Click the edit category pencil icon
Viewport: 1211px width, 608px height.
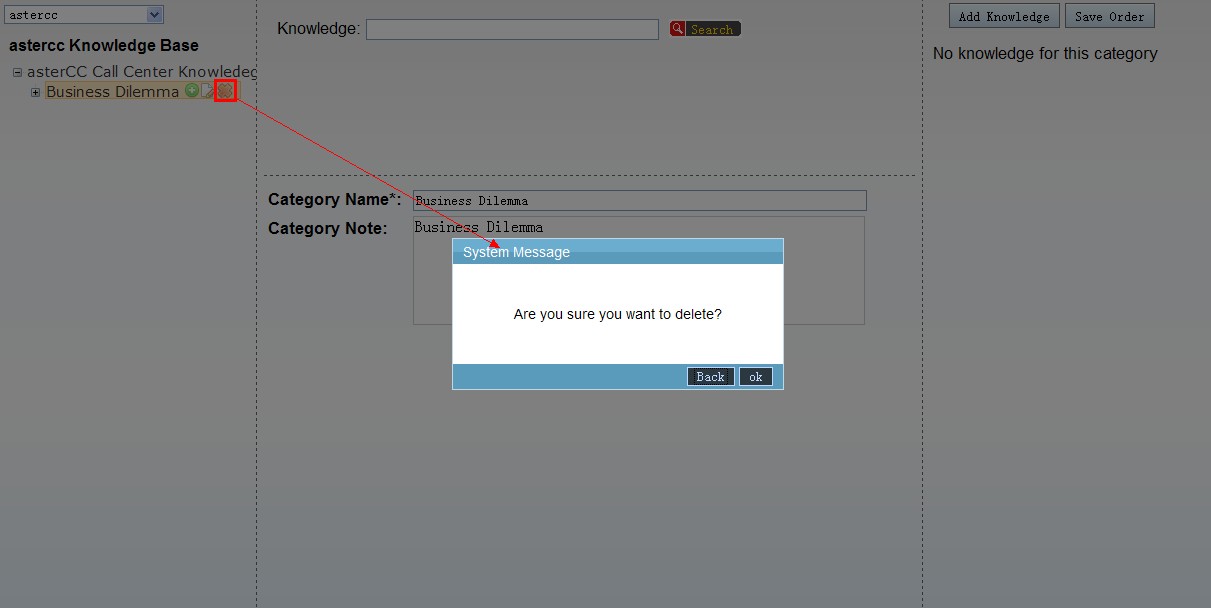click(x=208, y=91)
